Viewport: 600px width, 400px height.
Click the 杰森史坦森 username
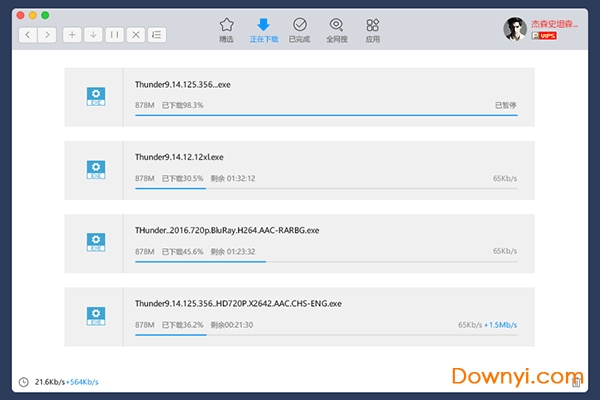pos(555,22)
